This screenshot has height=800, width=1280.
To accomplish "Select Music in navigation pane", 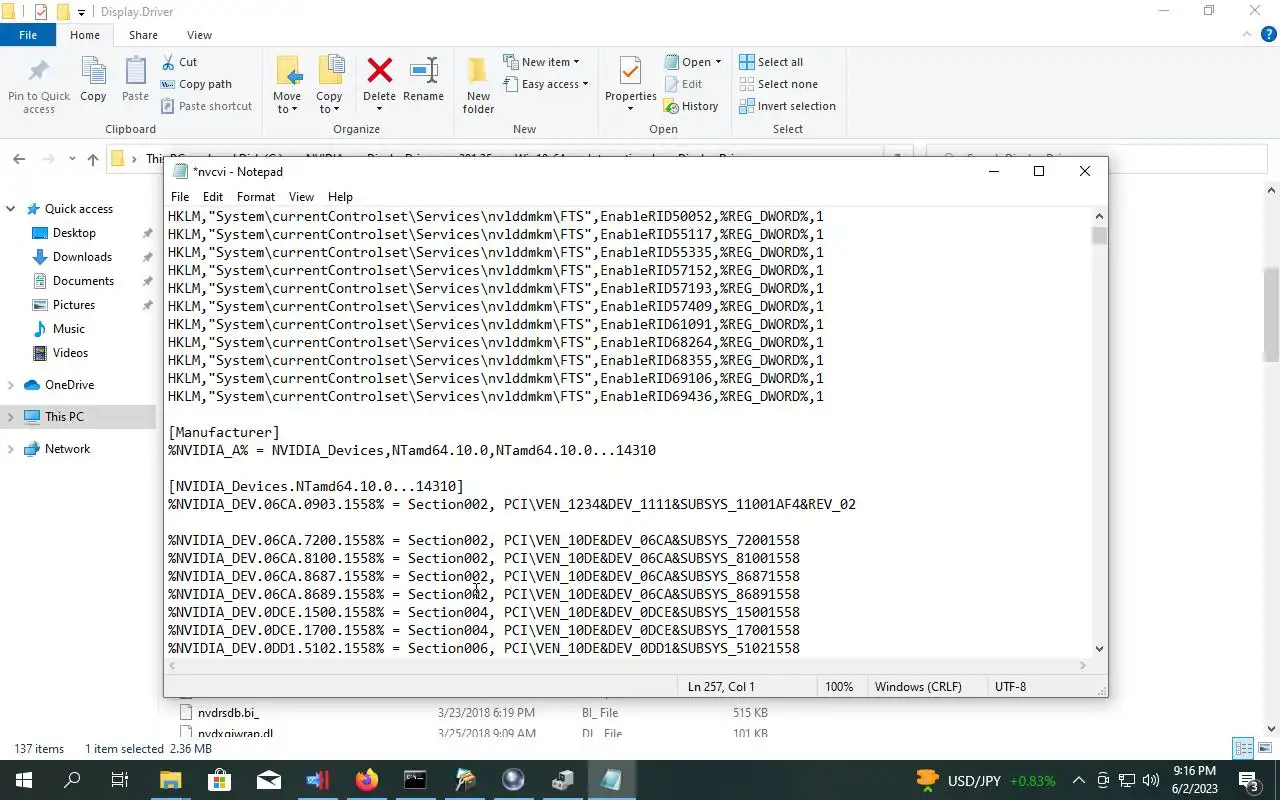I will 69,329.
